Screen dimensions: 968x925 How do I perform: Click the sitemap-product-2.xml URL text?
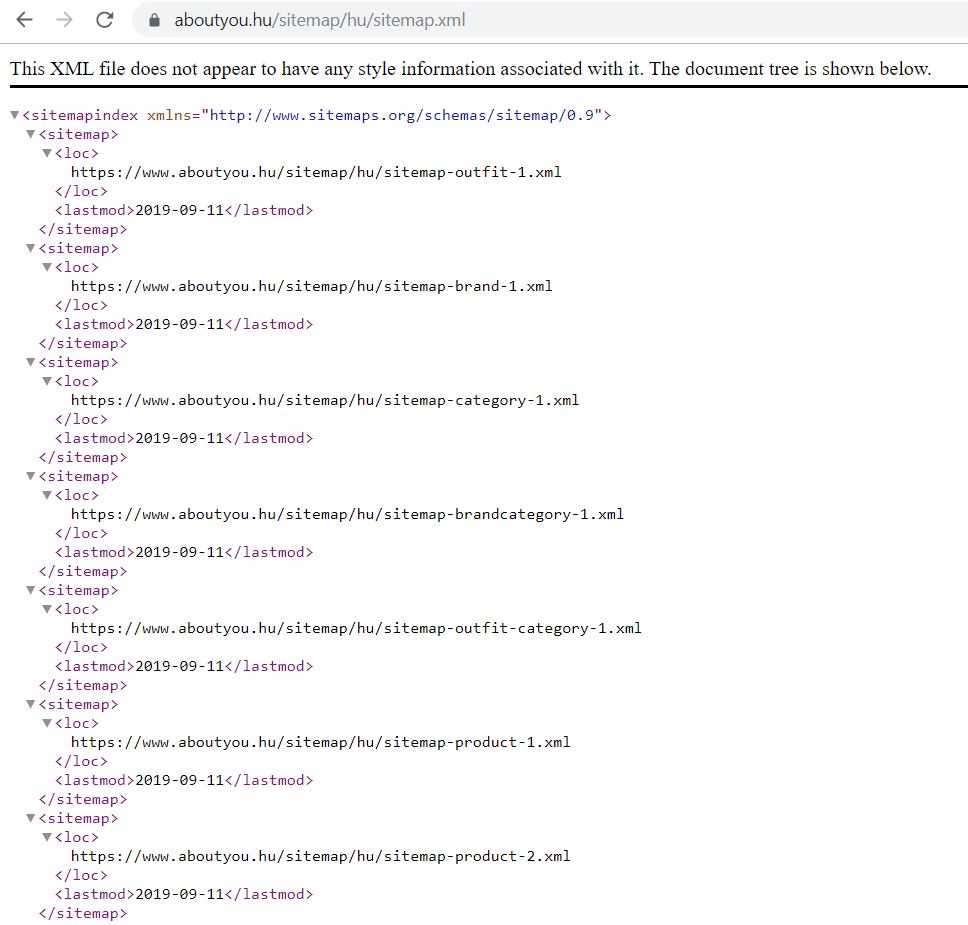click(320, 856)
